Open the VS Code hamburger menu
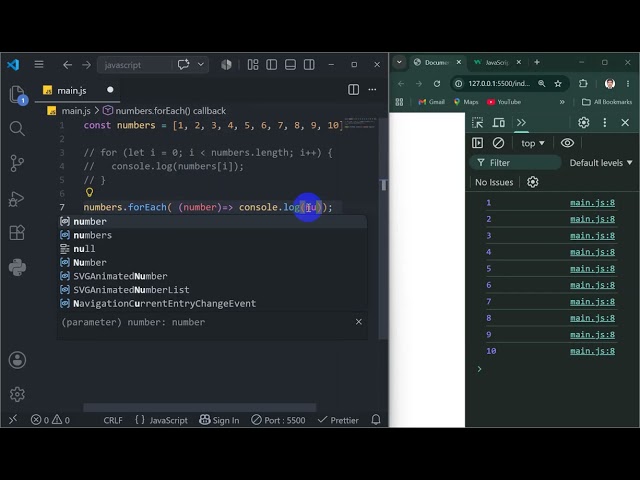Image resolution: width=640 pixels, height=480 pixels. point(39,64)
